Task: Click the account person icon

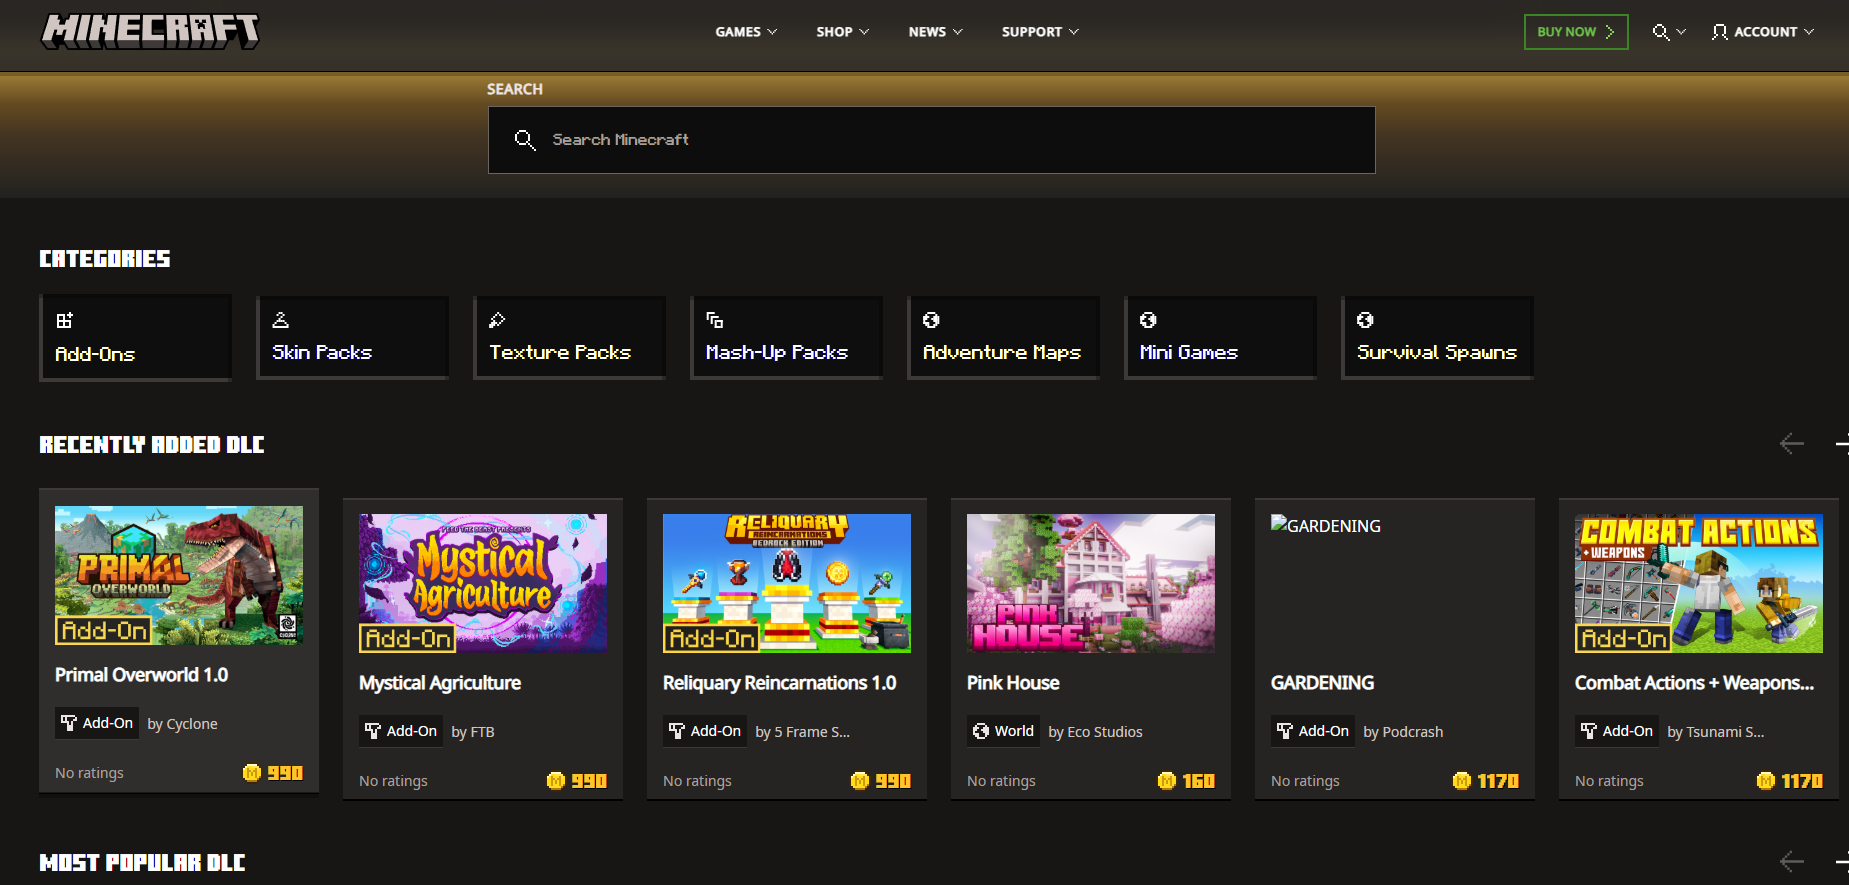Action: [1719, 32]
